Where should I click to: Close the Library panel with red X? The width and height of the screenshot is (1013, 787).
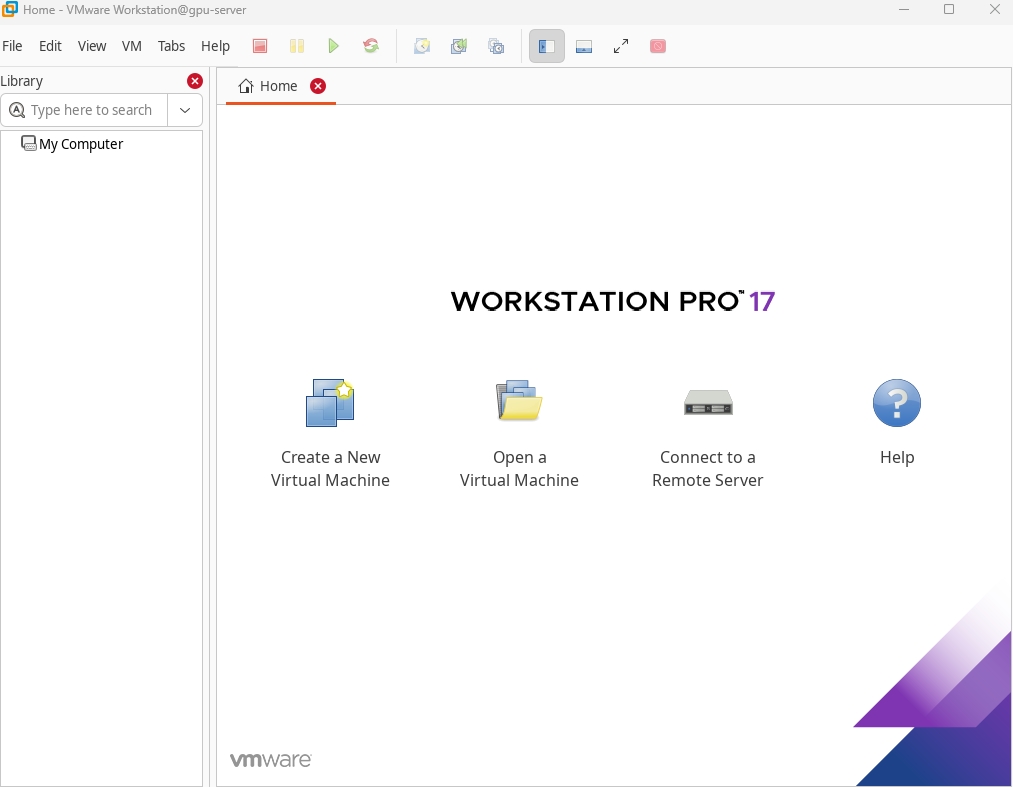tap(194, 81)
